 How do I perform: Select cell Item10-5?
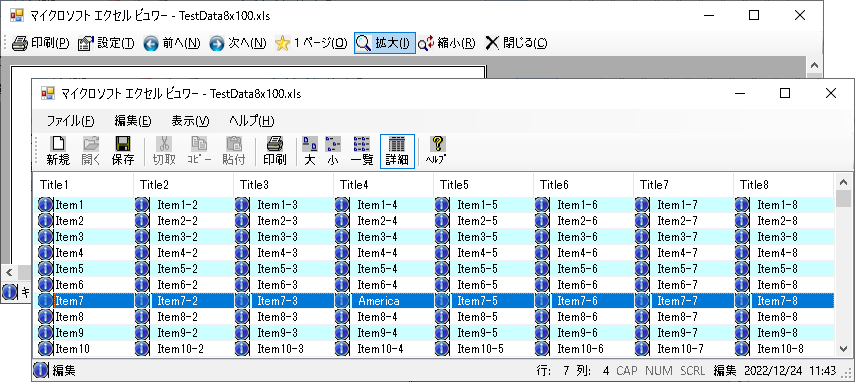(x=480, y=349)
